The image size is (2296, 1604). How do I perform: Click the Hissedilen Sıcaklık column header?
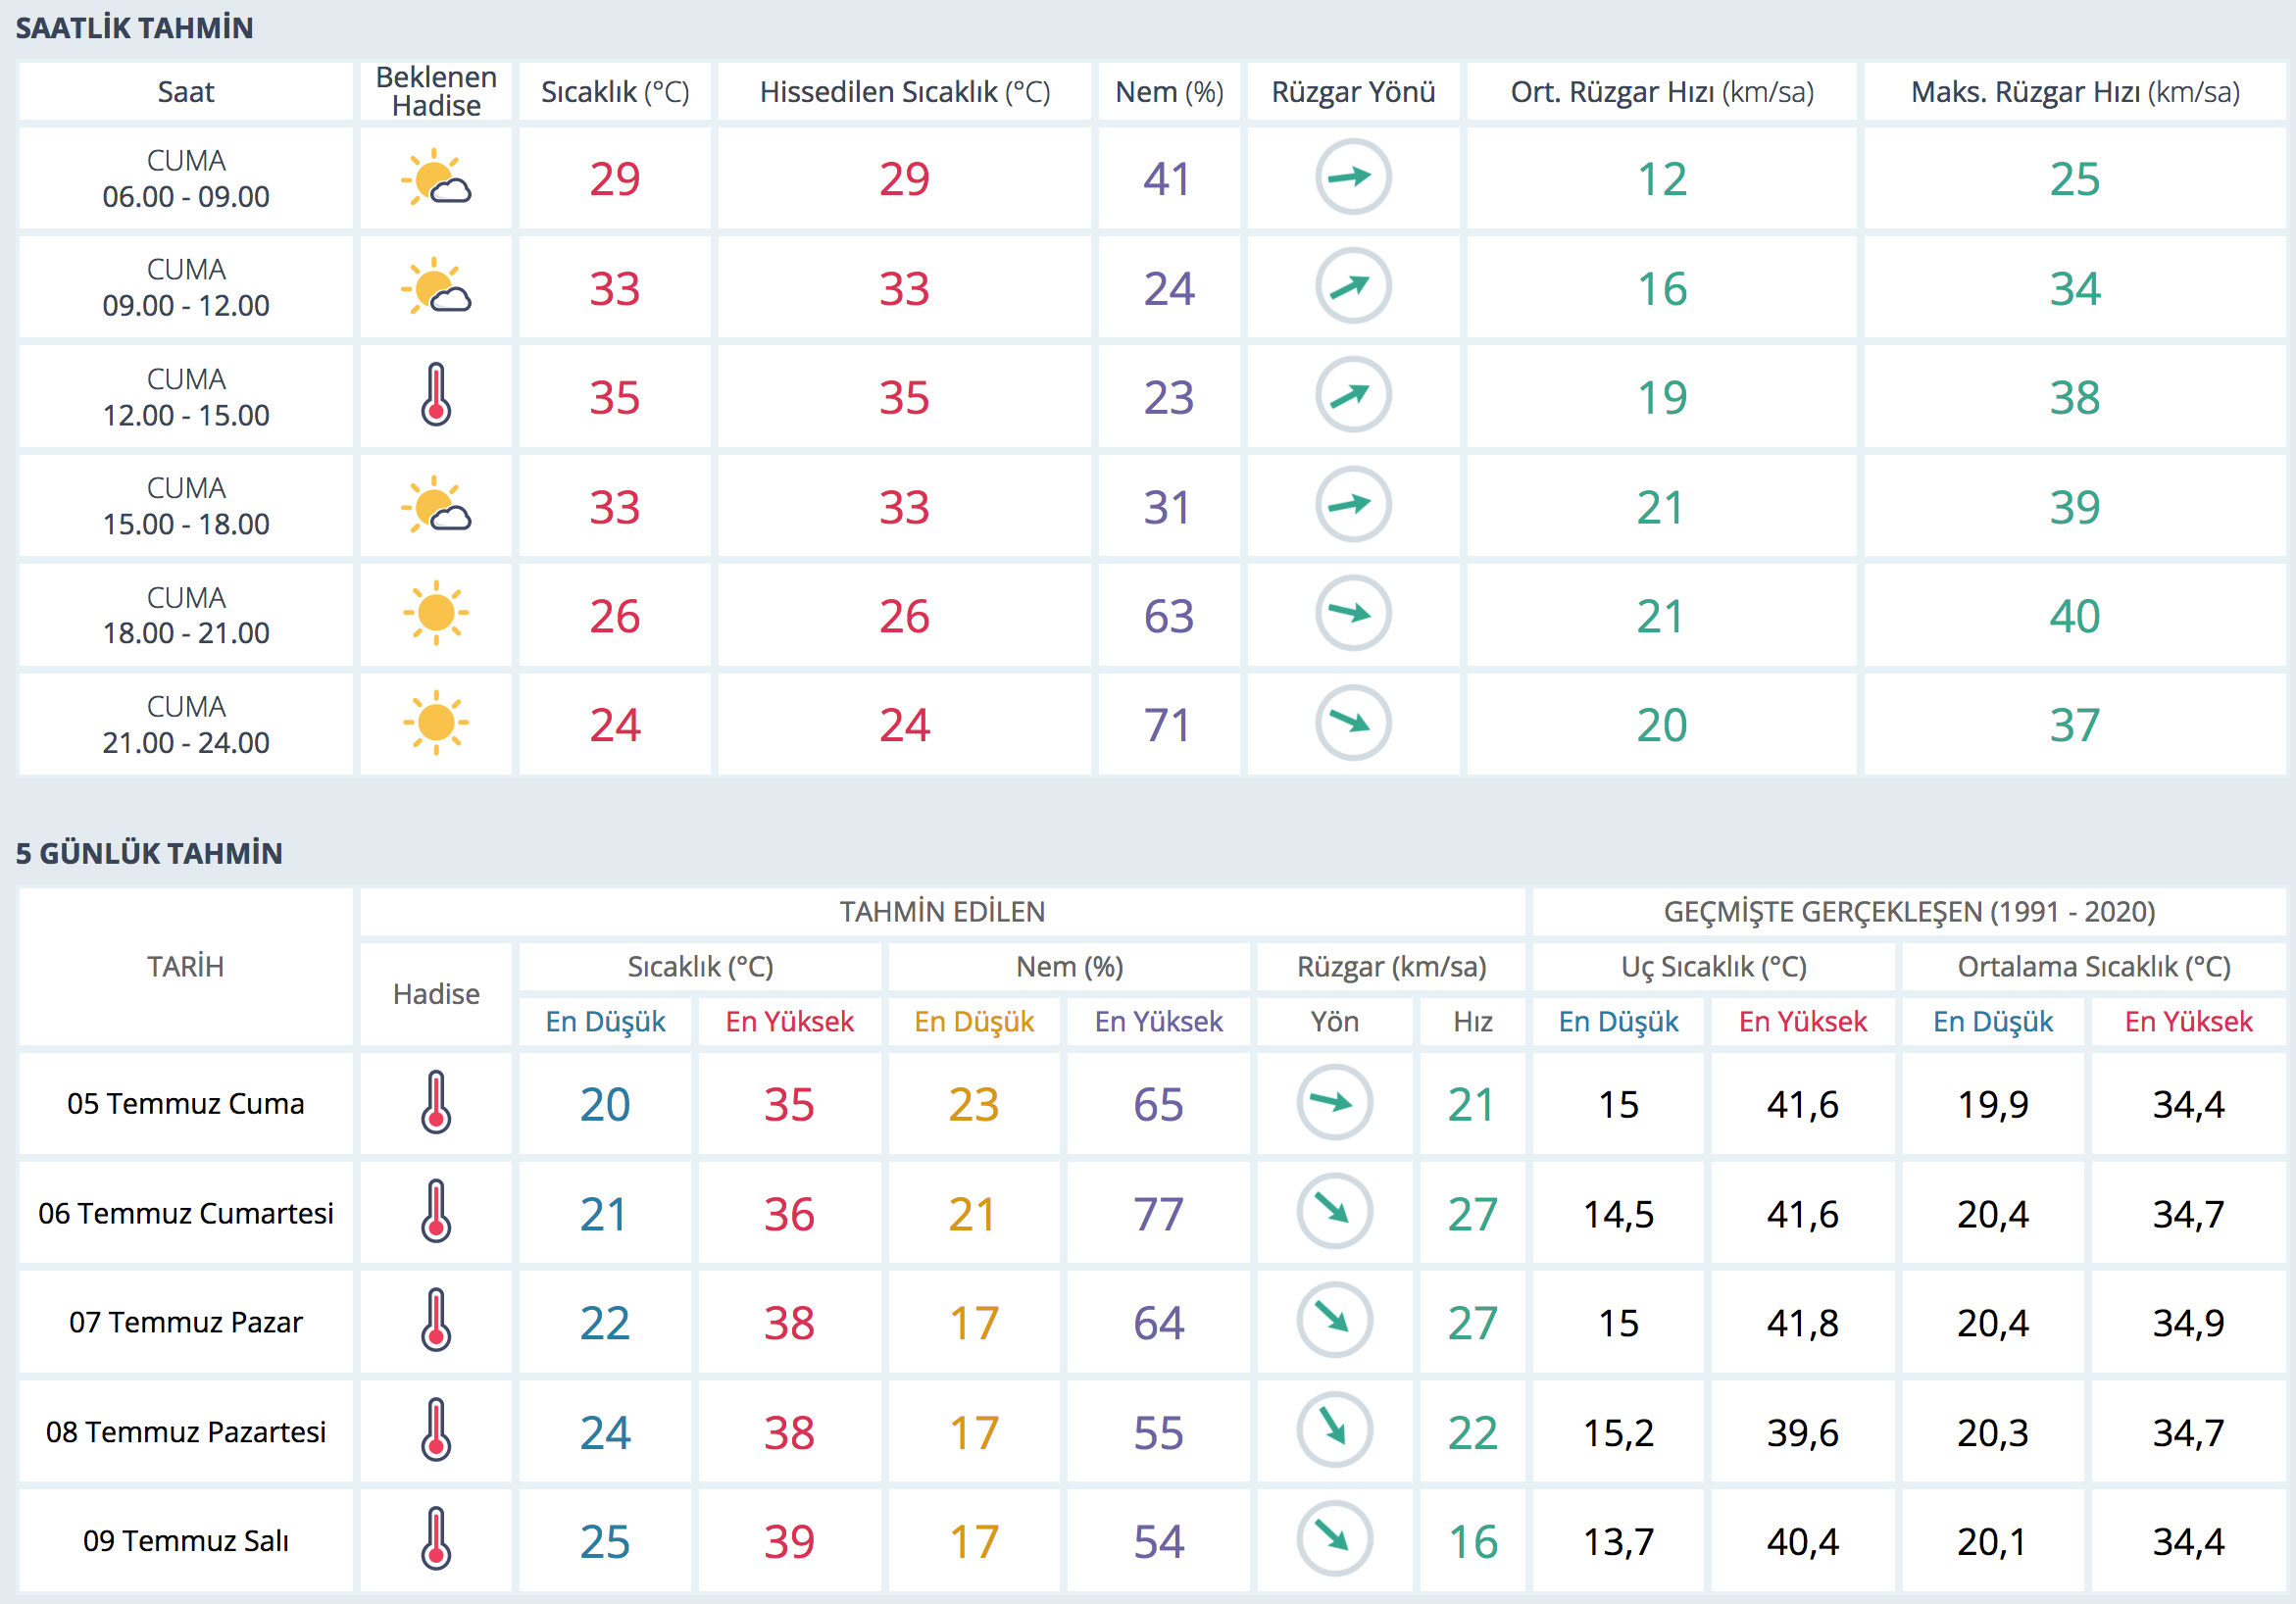coord(904,92)
